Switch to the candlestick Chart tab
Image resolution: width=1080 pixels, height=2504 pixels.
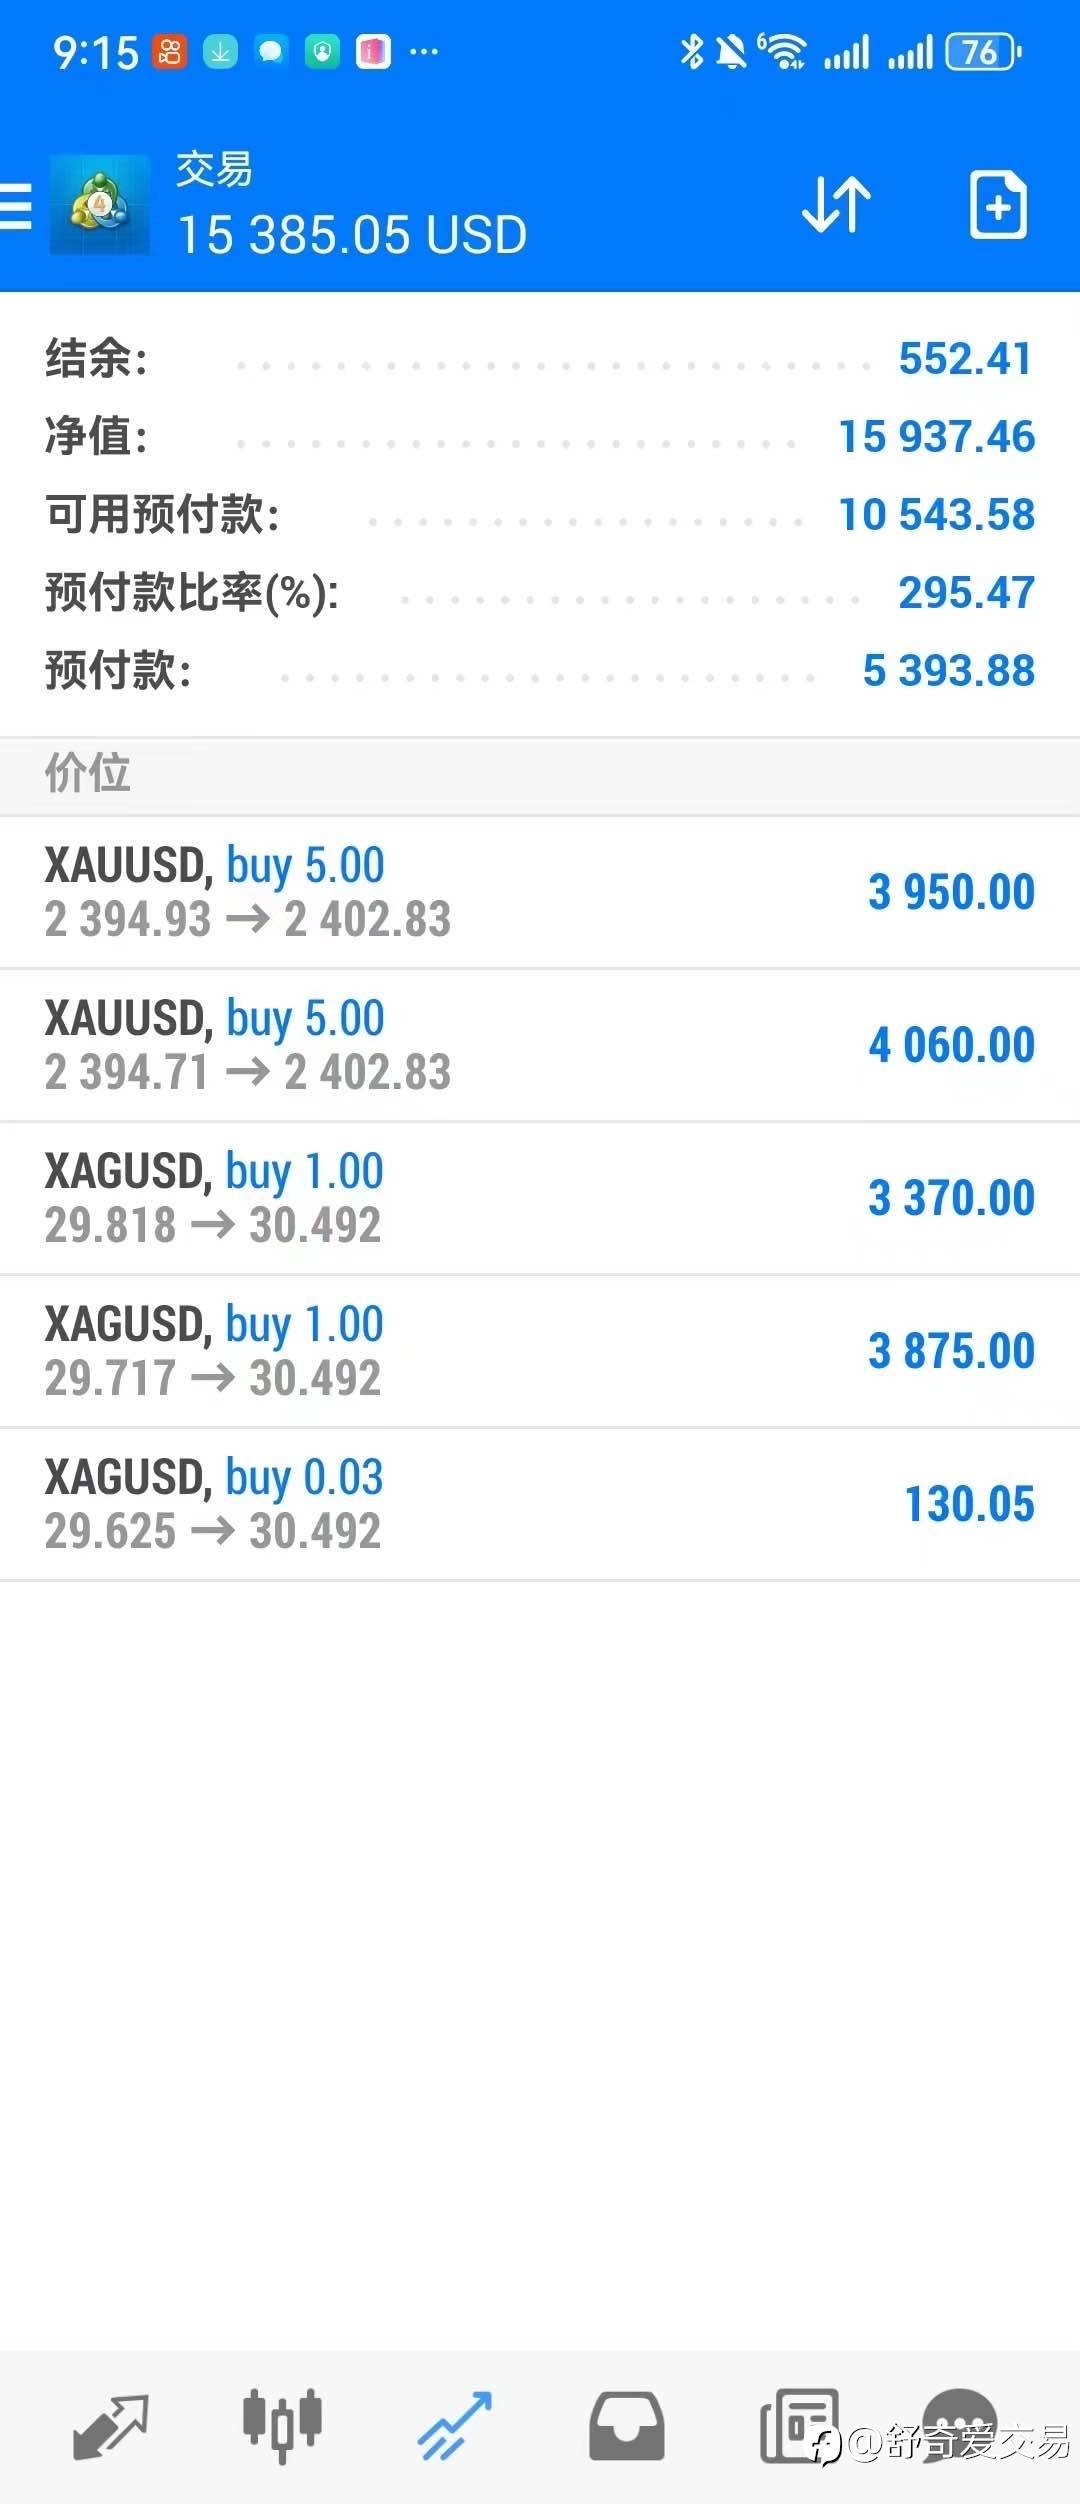(x=282, y=2425)
